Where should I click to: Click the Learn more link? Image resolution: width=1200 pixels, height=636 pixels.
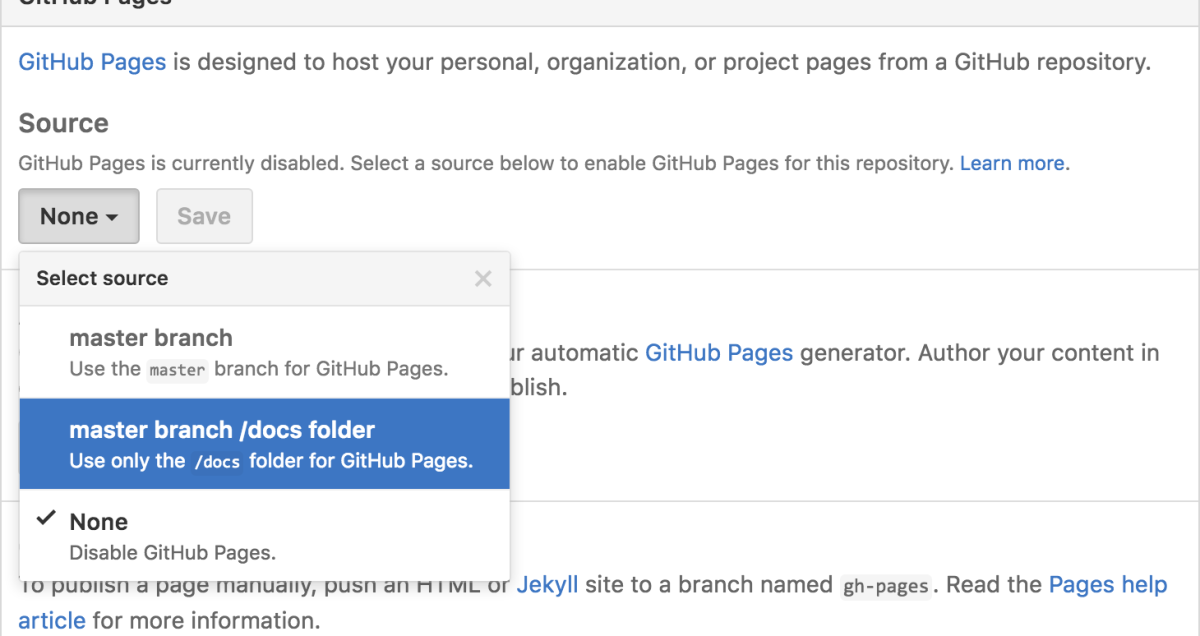tap(1012, 163)
